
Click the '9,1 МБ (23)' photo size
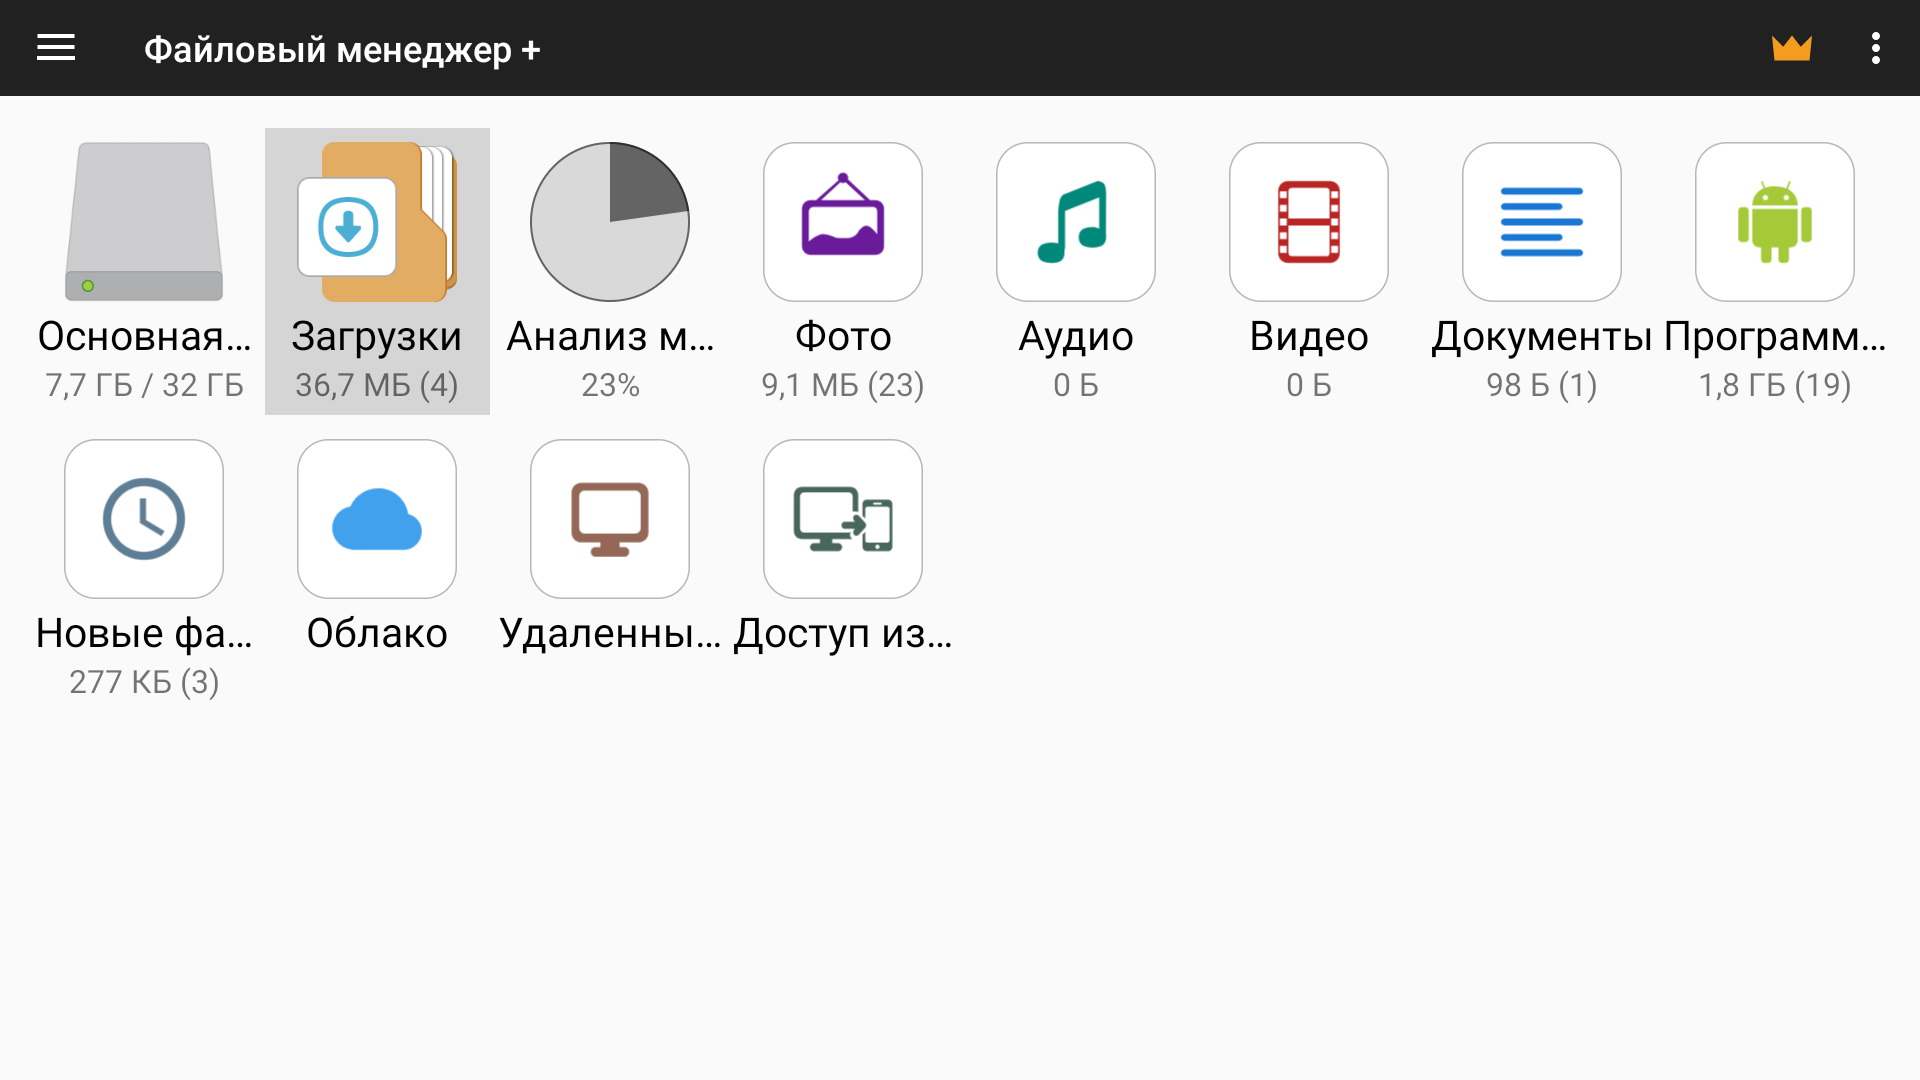(843, 385)
